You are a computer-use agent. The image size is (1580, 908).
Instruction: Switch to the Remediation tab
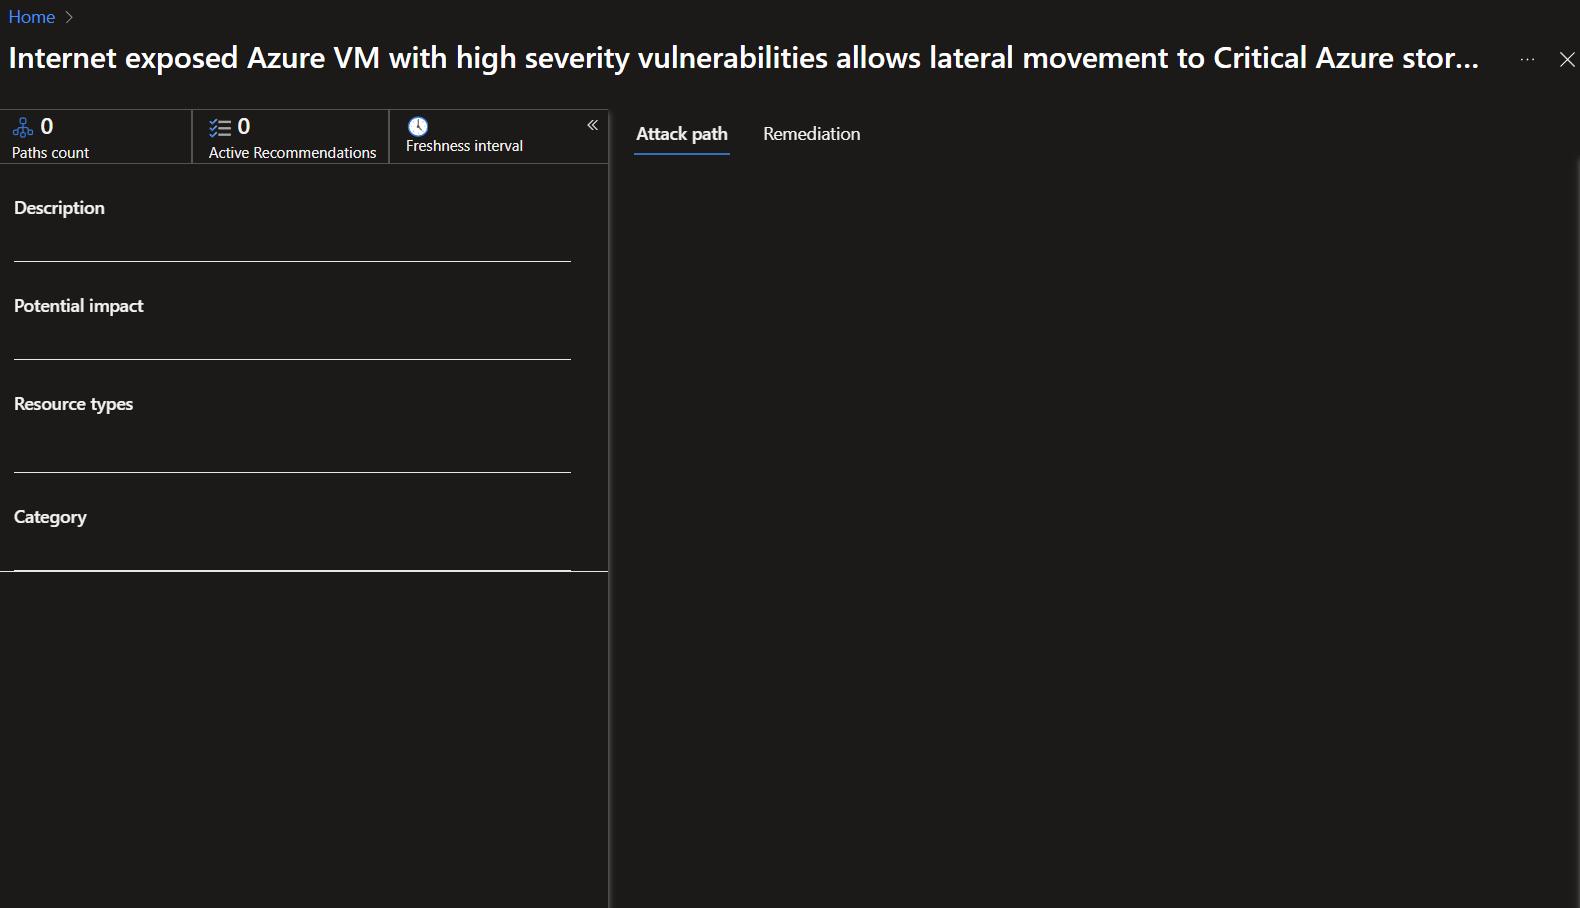[x=811, y=134]
